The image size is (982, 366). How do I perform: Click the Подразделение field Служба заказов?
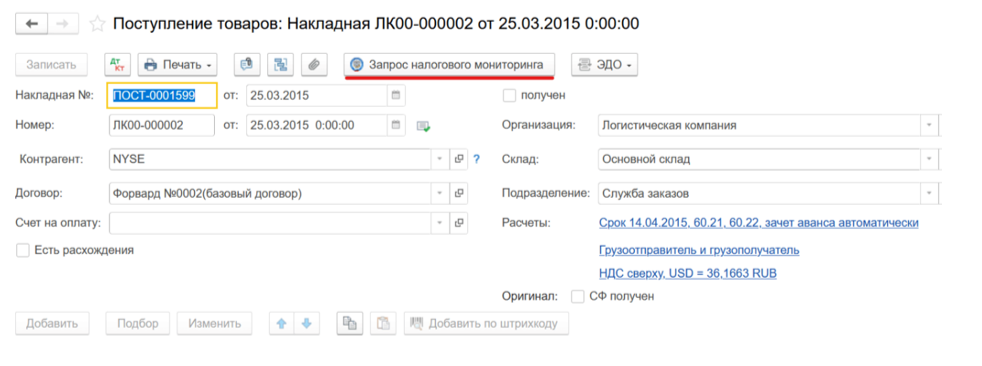(x=760, y=194)
